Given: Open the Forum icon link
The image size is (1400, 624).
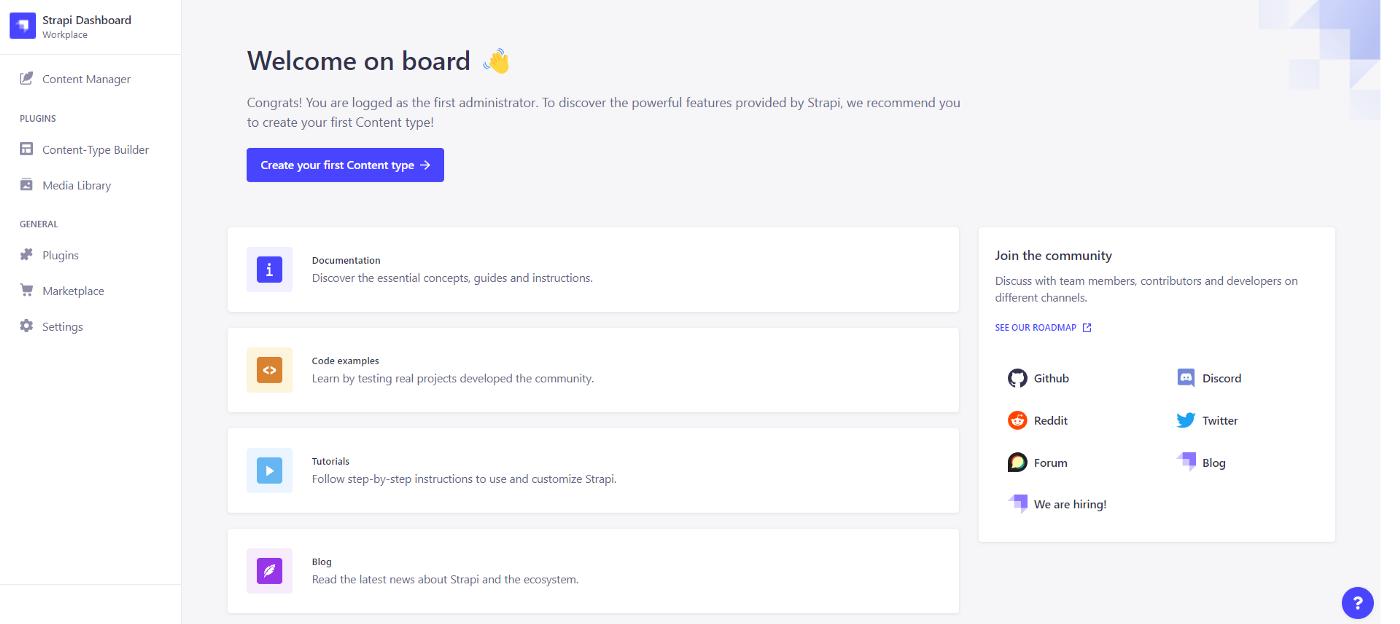Looking at the screenshot, I should (x=1018, y=463).
